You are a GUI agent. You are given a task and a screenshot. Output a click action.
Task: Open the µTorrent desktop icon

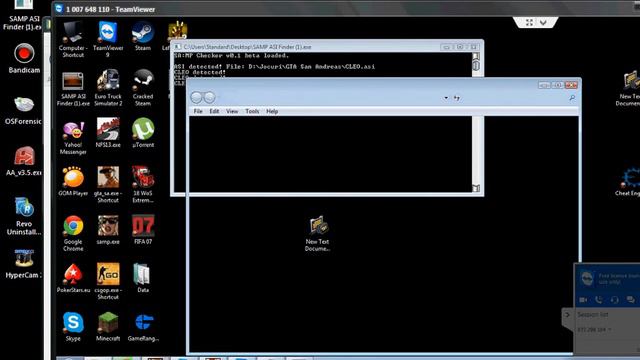[x=143, y=133]
